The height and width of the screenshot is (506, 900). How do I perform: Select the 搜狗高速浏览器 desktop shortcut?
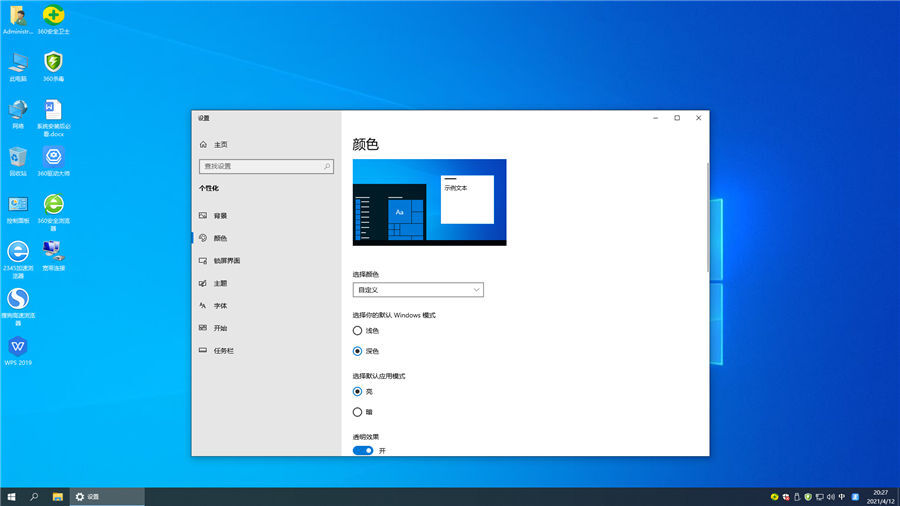click(18, 308)
